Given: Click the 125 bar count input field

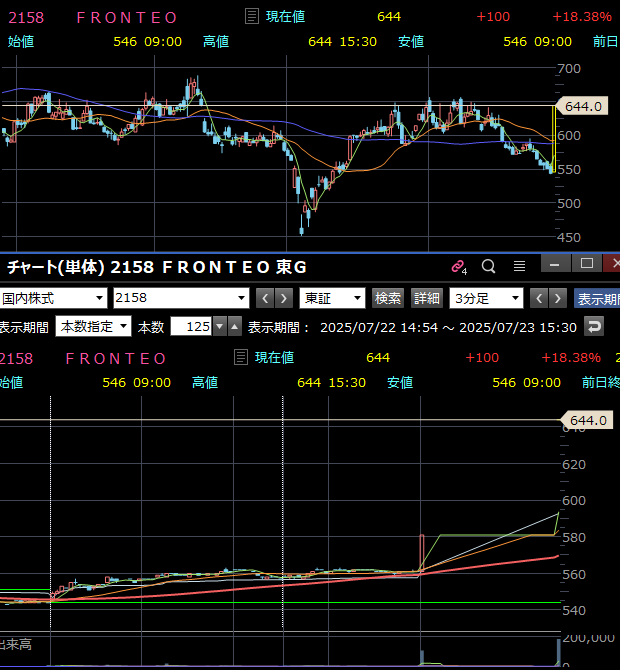Looking at the screenshot, I should point(191,327).
